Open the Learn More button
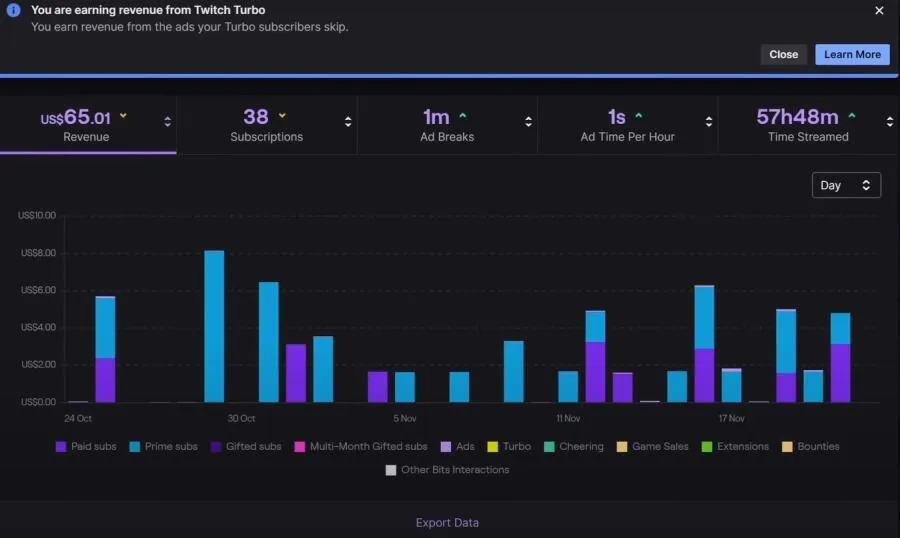Viewport: 900px width, 538px height. pos(852,55)
